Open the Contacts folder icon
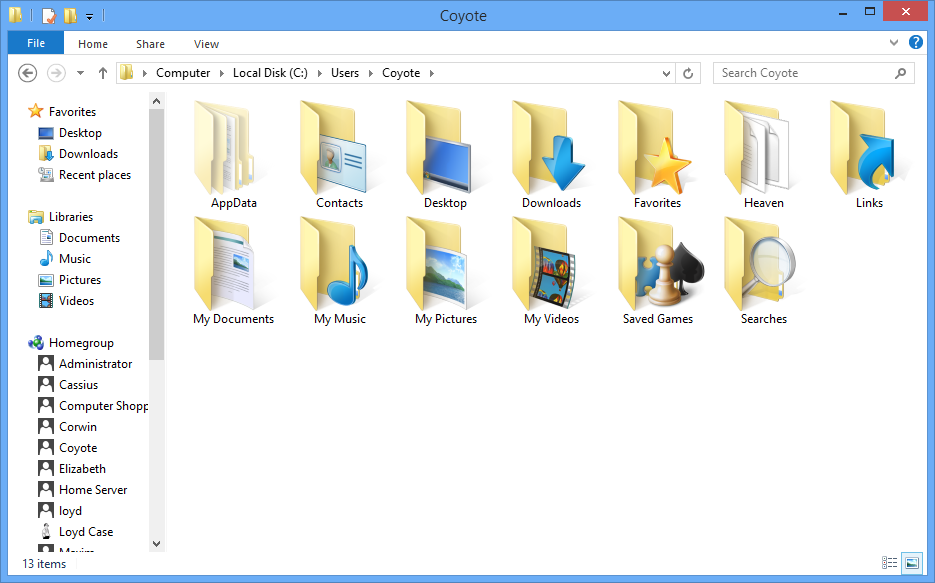The image size is (935, 583). pyautogui.click(x=333, y=147)
